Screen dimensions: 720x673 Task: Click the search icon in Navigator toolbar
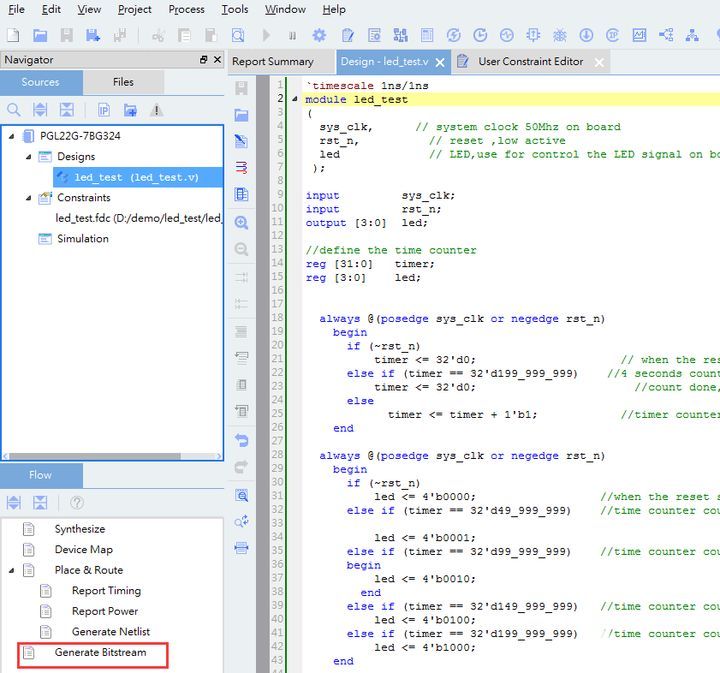click(x=14, y=110)
